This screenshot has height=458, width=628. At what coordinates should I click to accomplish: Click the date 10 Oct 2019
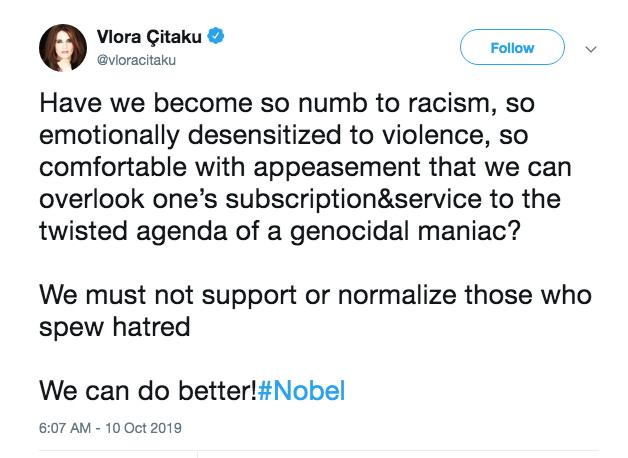[144, 427]
